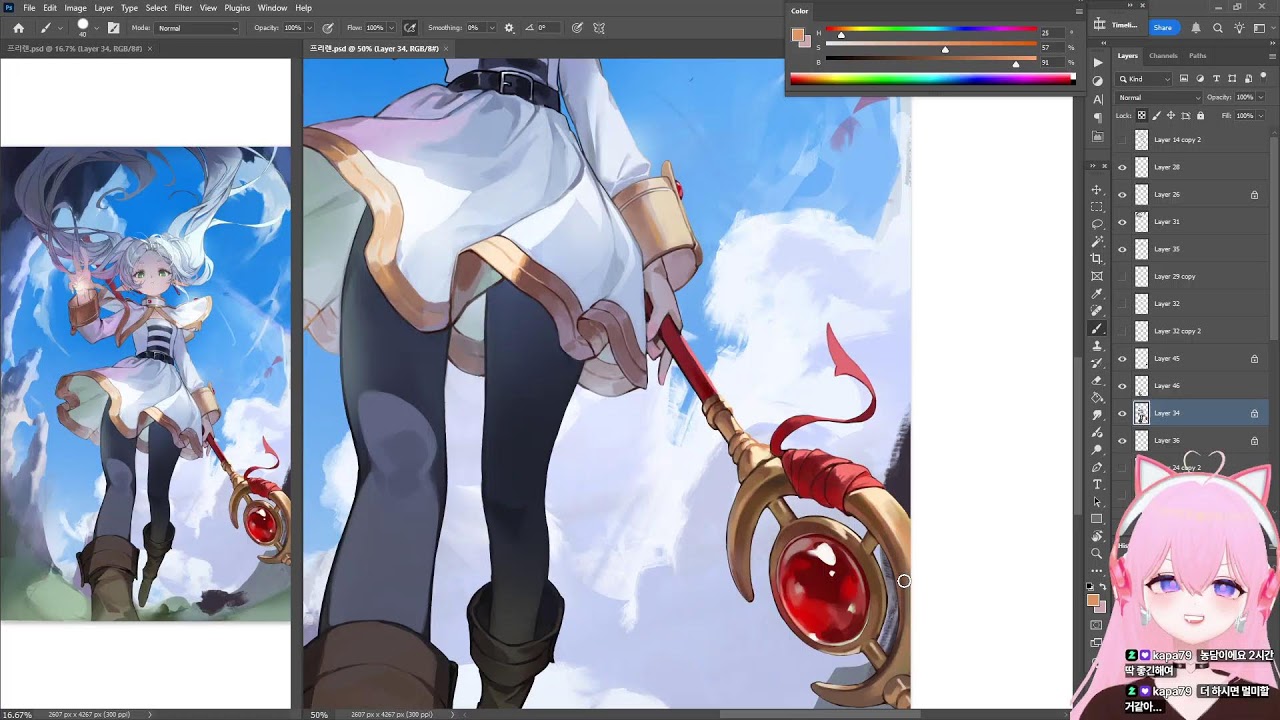Open notifications bell icon

[x=1196, y=28]
